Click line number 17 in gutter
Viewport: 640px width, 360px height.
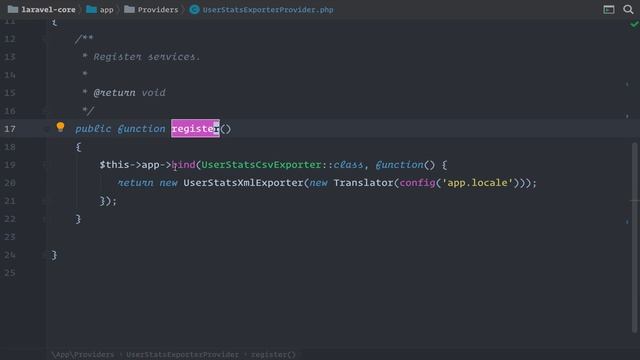10,129
